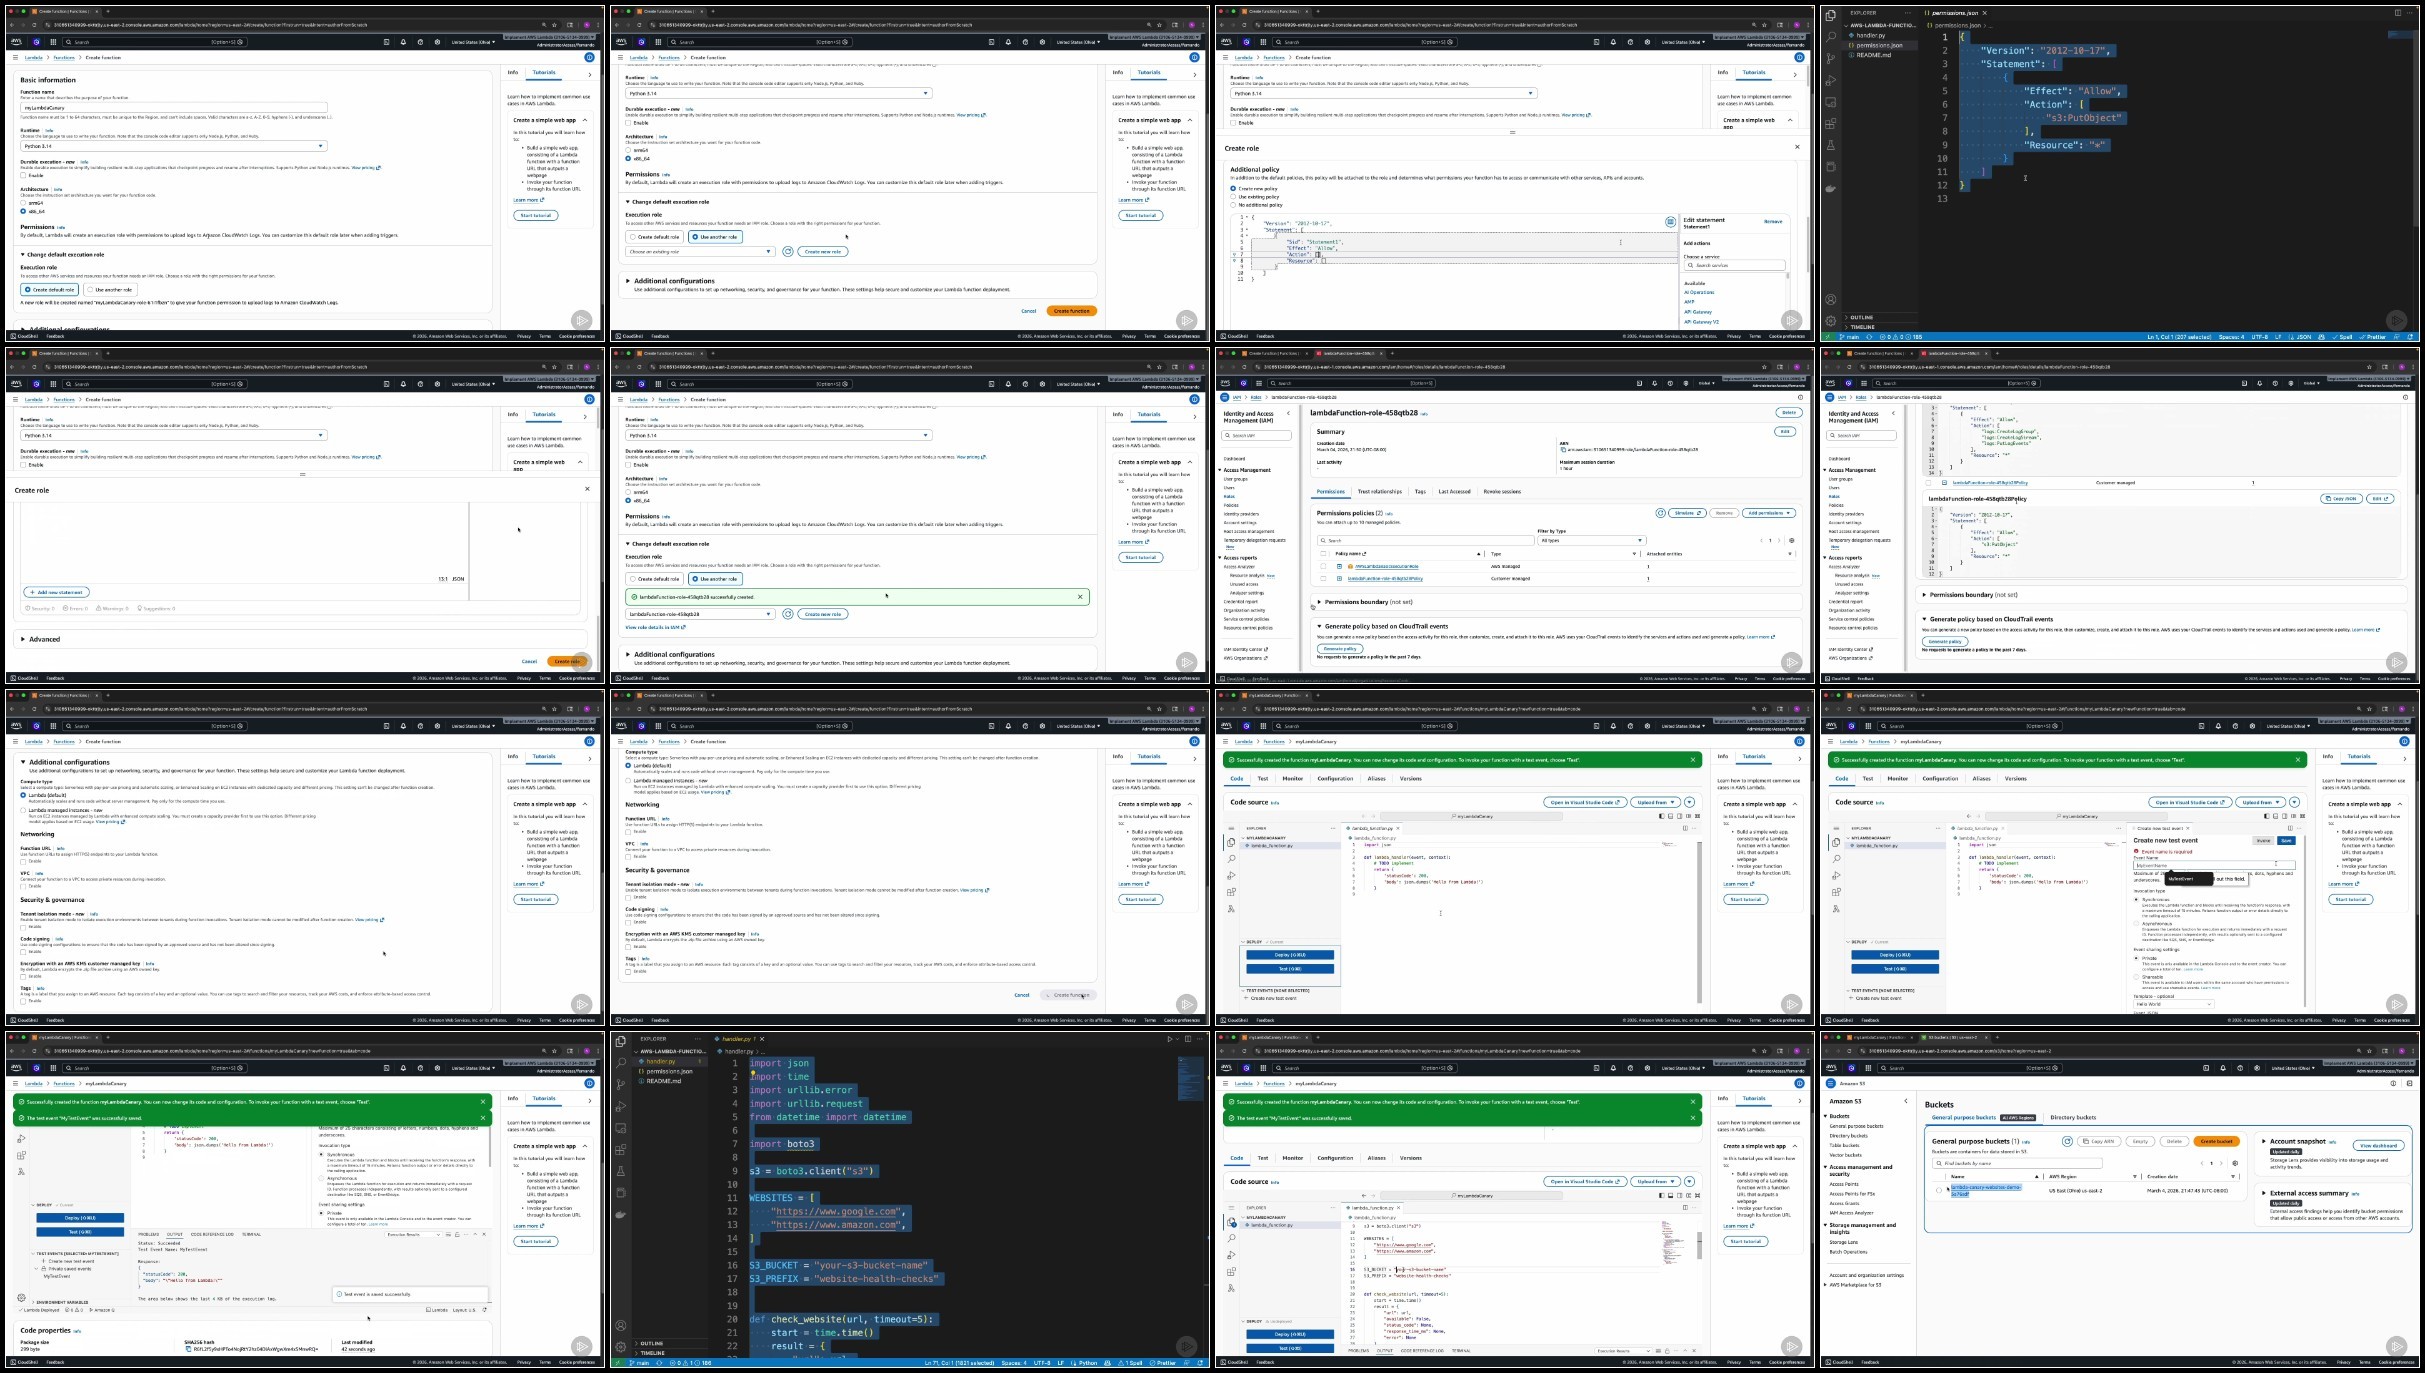Dismiss the role successfully created banner
Screen dimensions: 2425x1373
point(1080,597)
